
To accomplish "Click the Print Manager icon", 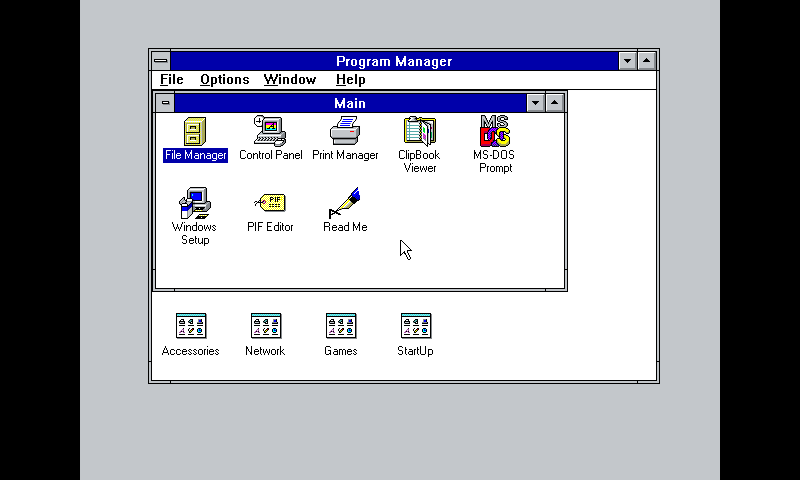I will tap(345, 132).
